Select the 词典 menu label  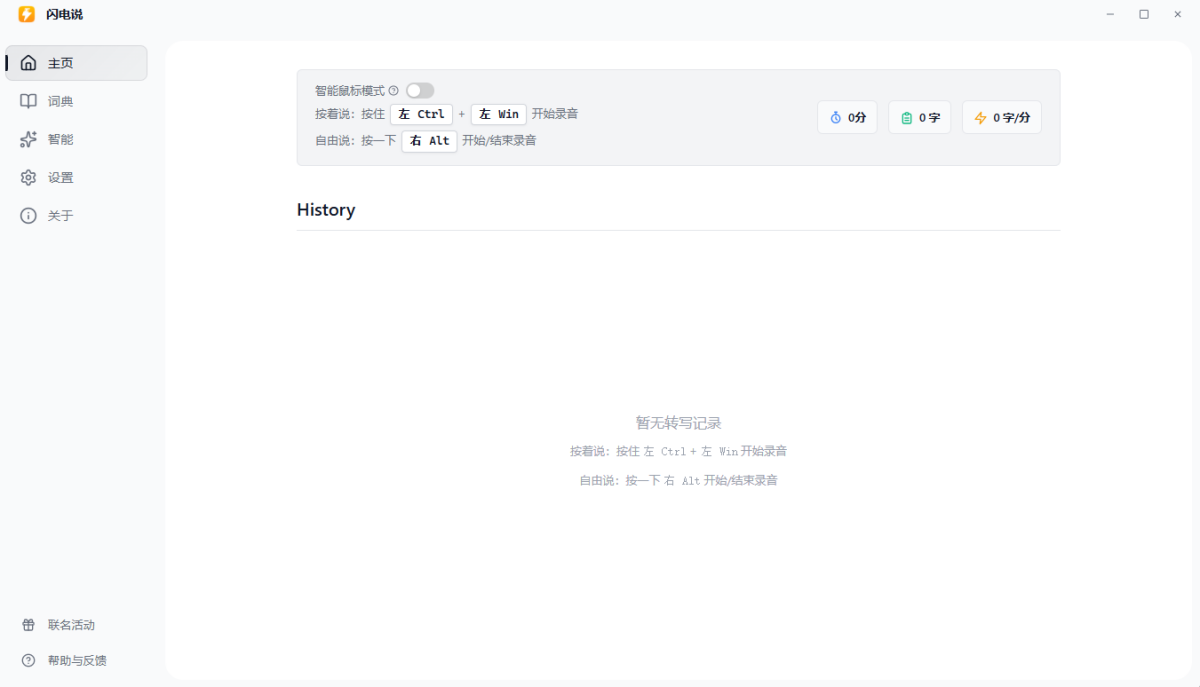coord(61,101)
